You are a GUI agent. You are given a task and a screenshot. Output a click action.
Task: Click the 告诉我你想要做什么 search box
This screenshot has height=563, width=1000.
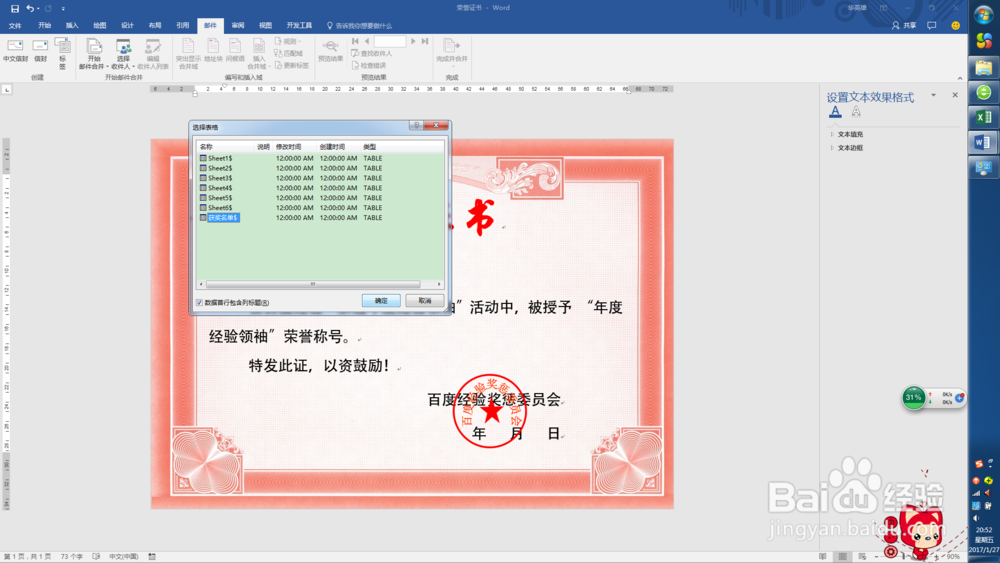click(x=359, y=26)
